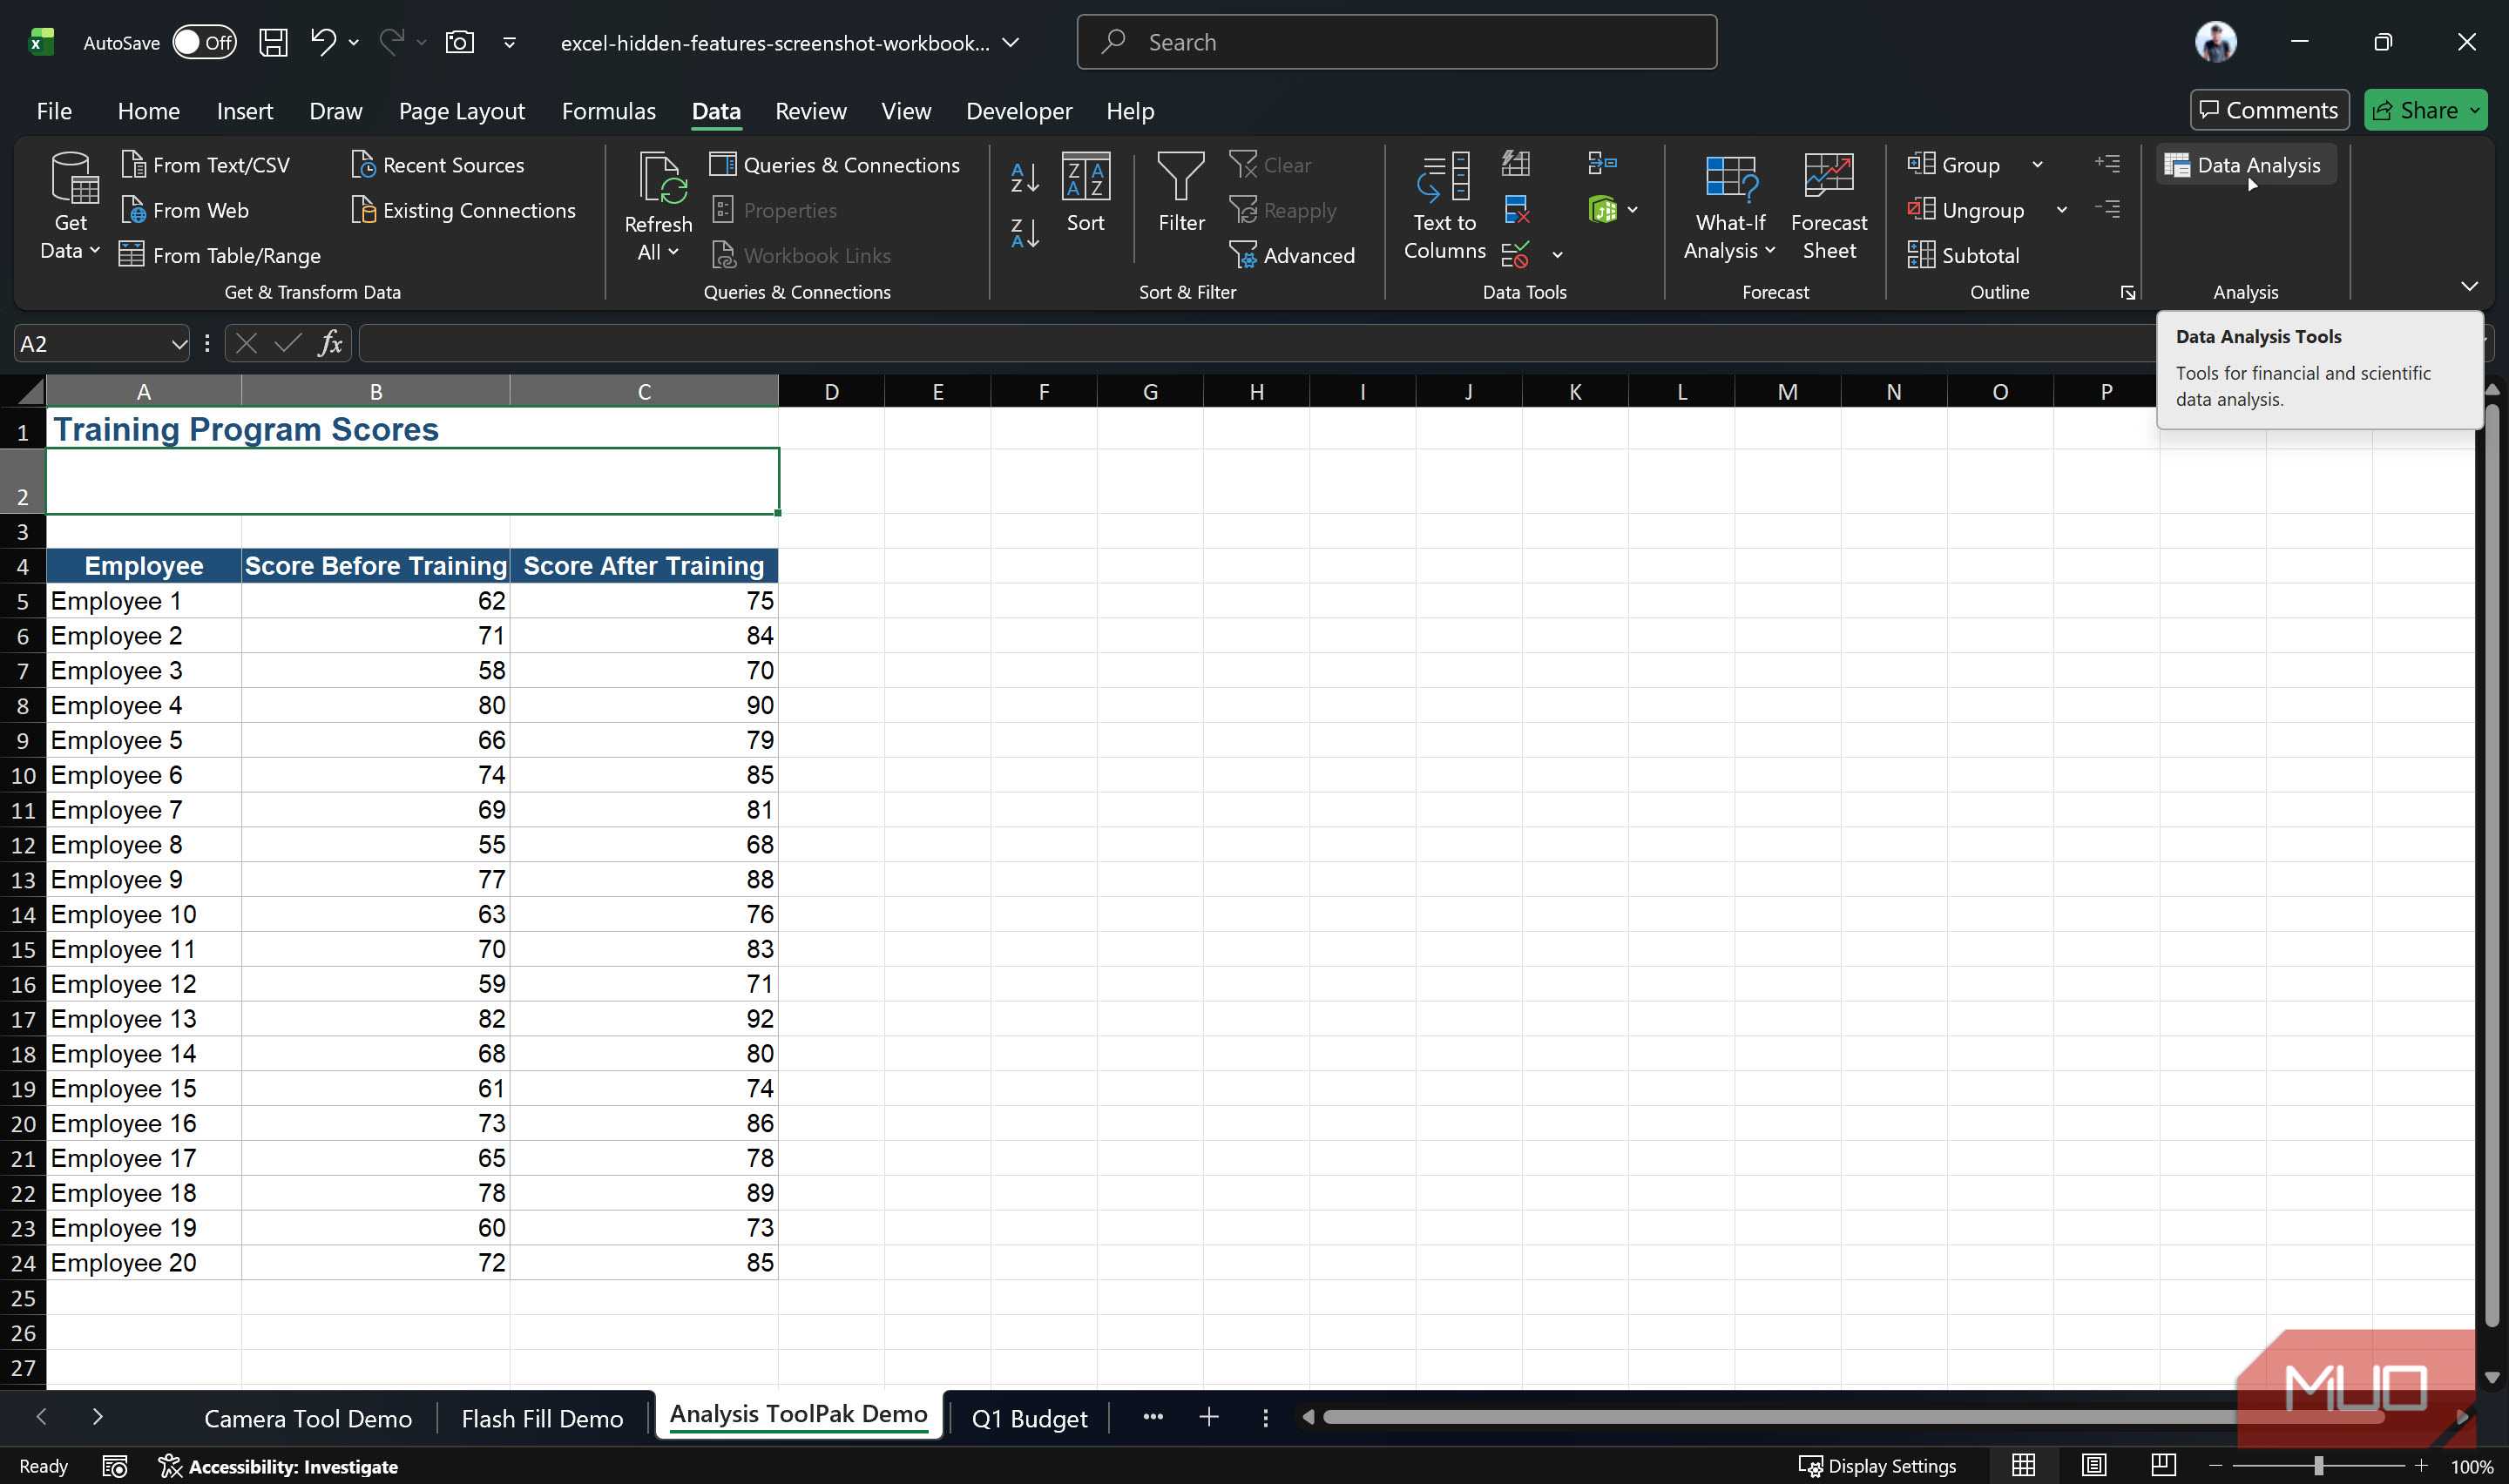Viewport: 2509px width, 1484px height.
Task: Open Display Settings in status bar
Action: point(1877,1466)
